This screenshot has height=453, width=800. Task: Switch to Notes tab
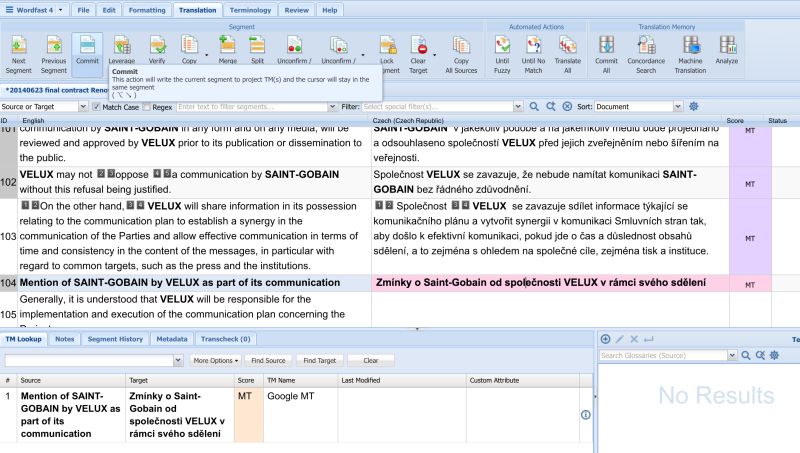tap(65, 339)
